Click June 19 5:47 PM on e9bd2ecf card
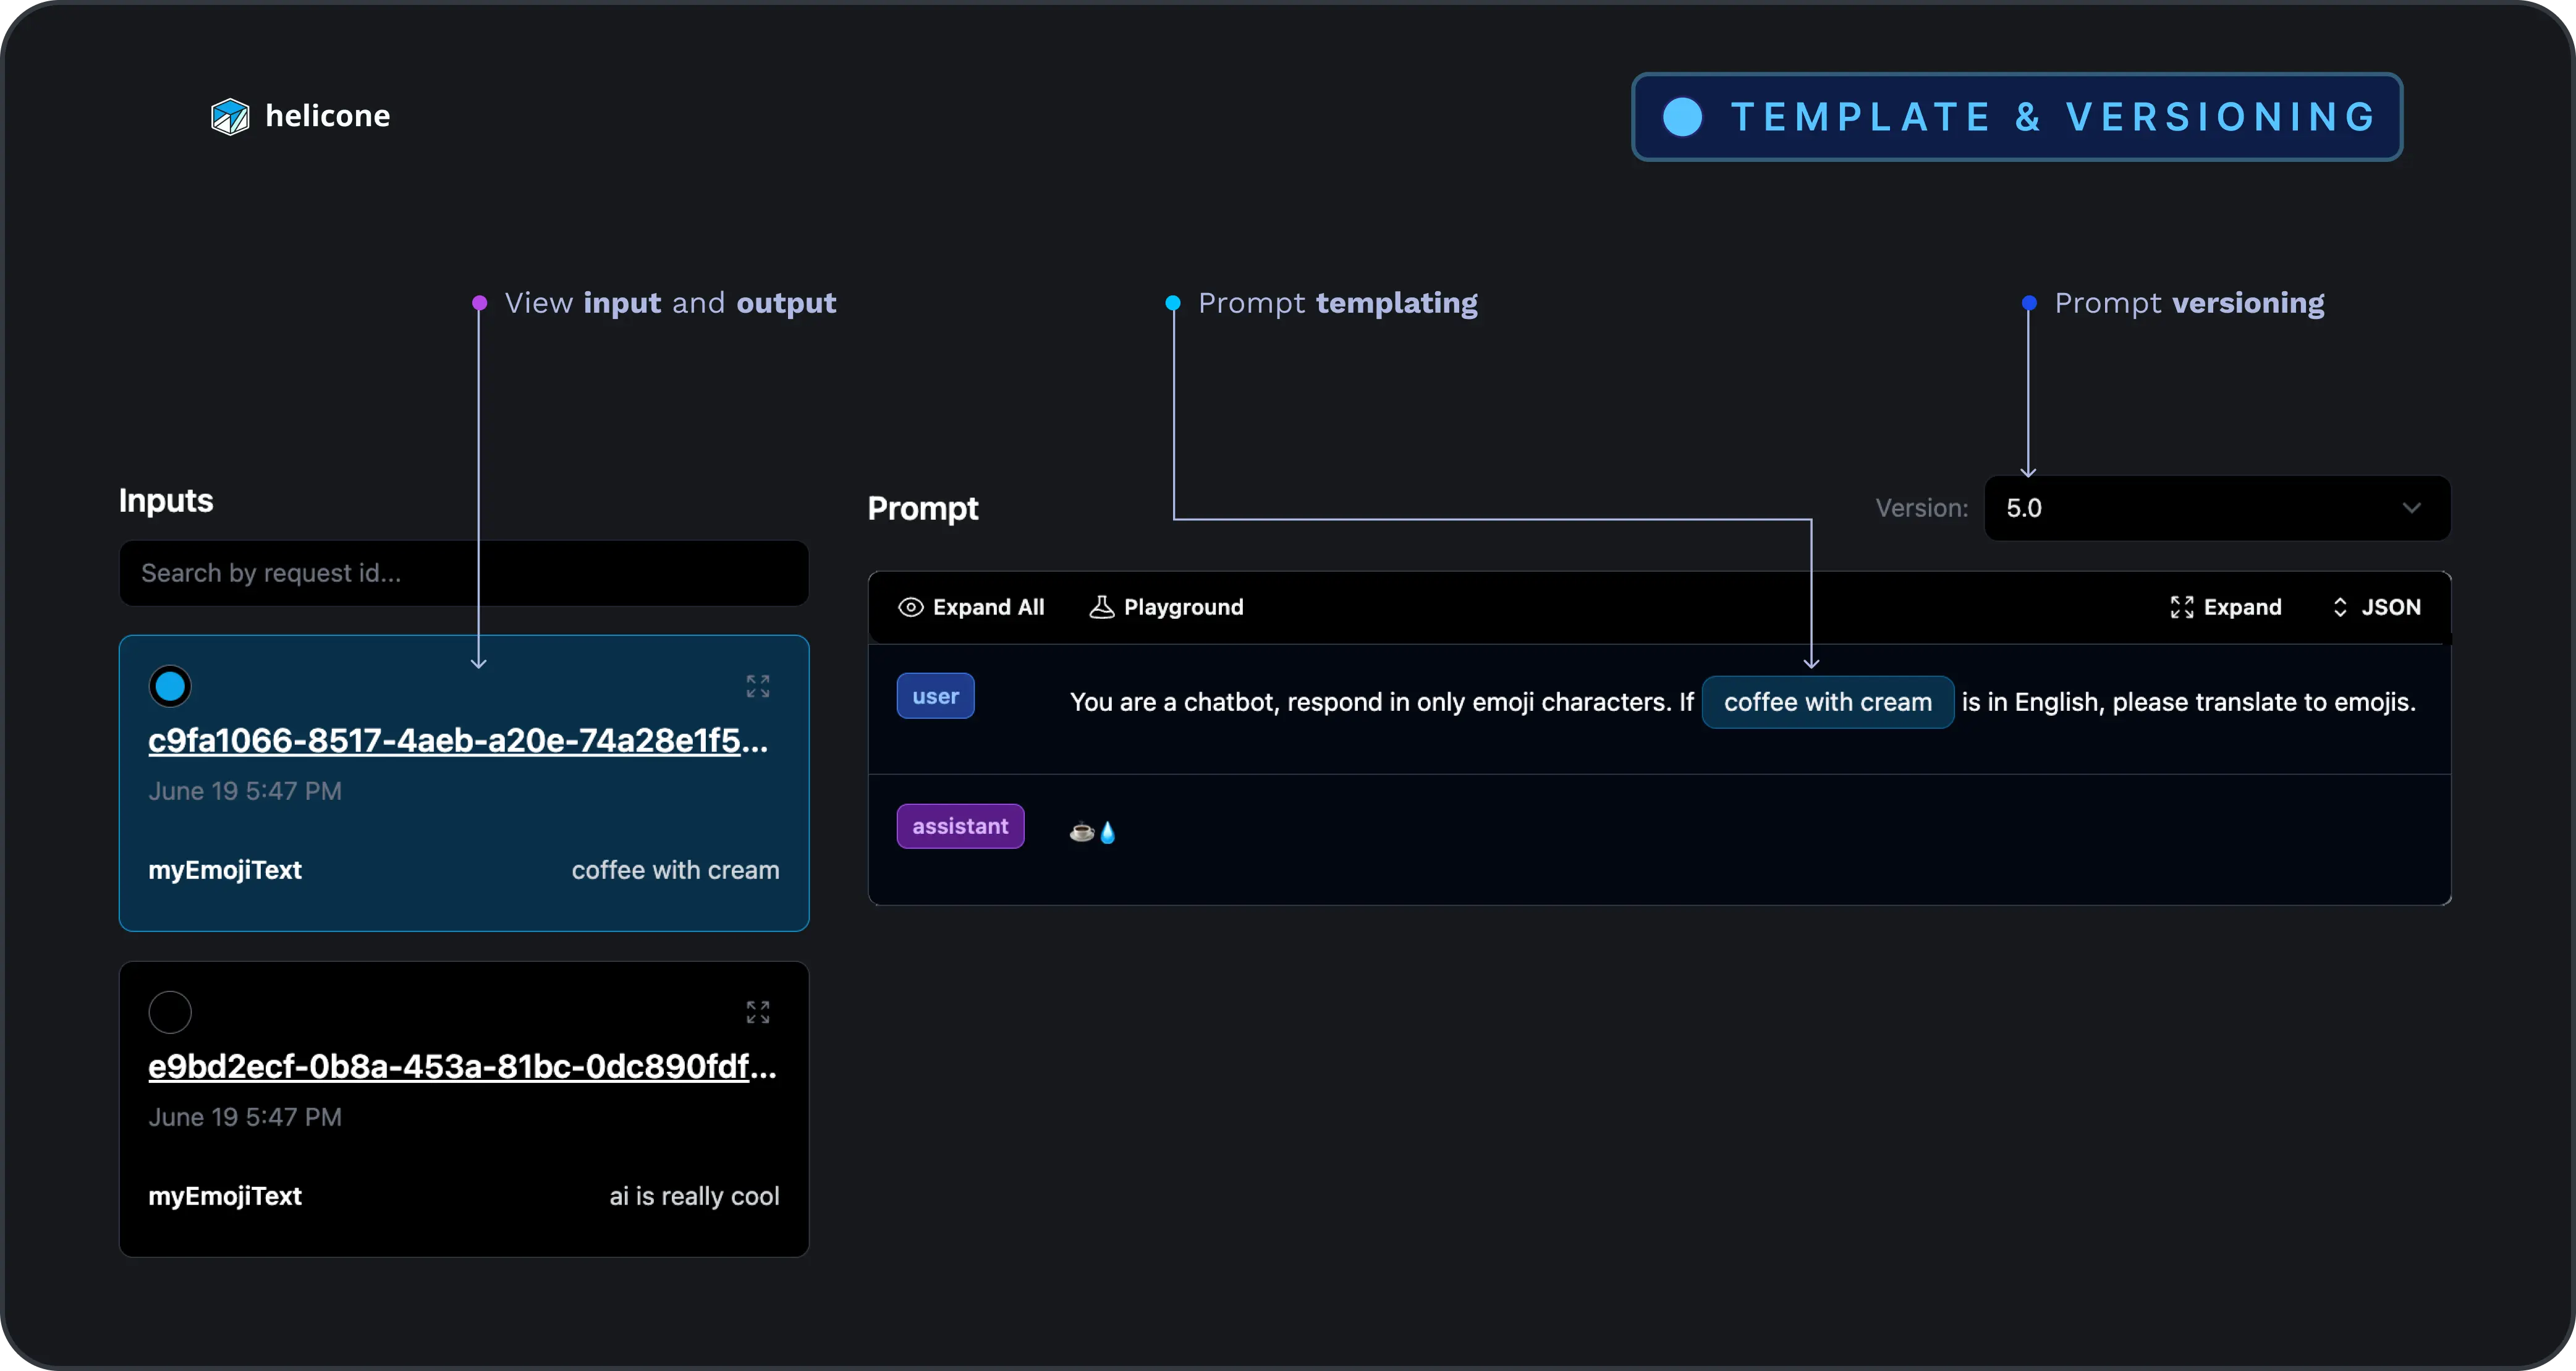Image resolution: width=2576 pixels, height=1371 pixels. coord(245,1117)
